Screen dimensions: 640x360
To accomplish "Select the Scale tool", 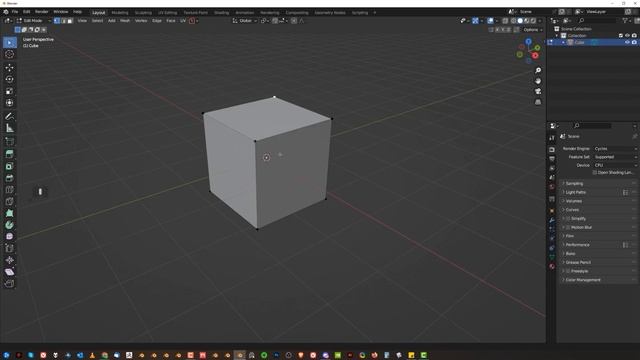I will 10,91.
